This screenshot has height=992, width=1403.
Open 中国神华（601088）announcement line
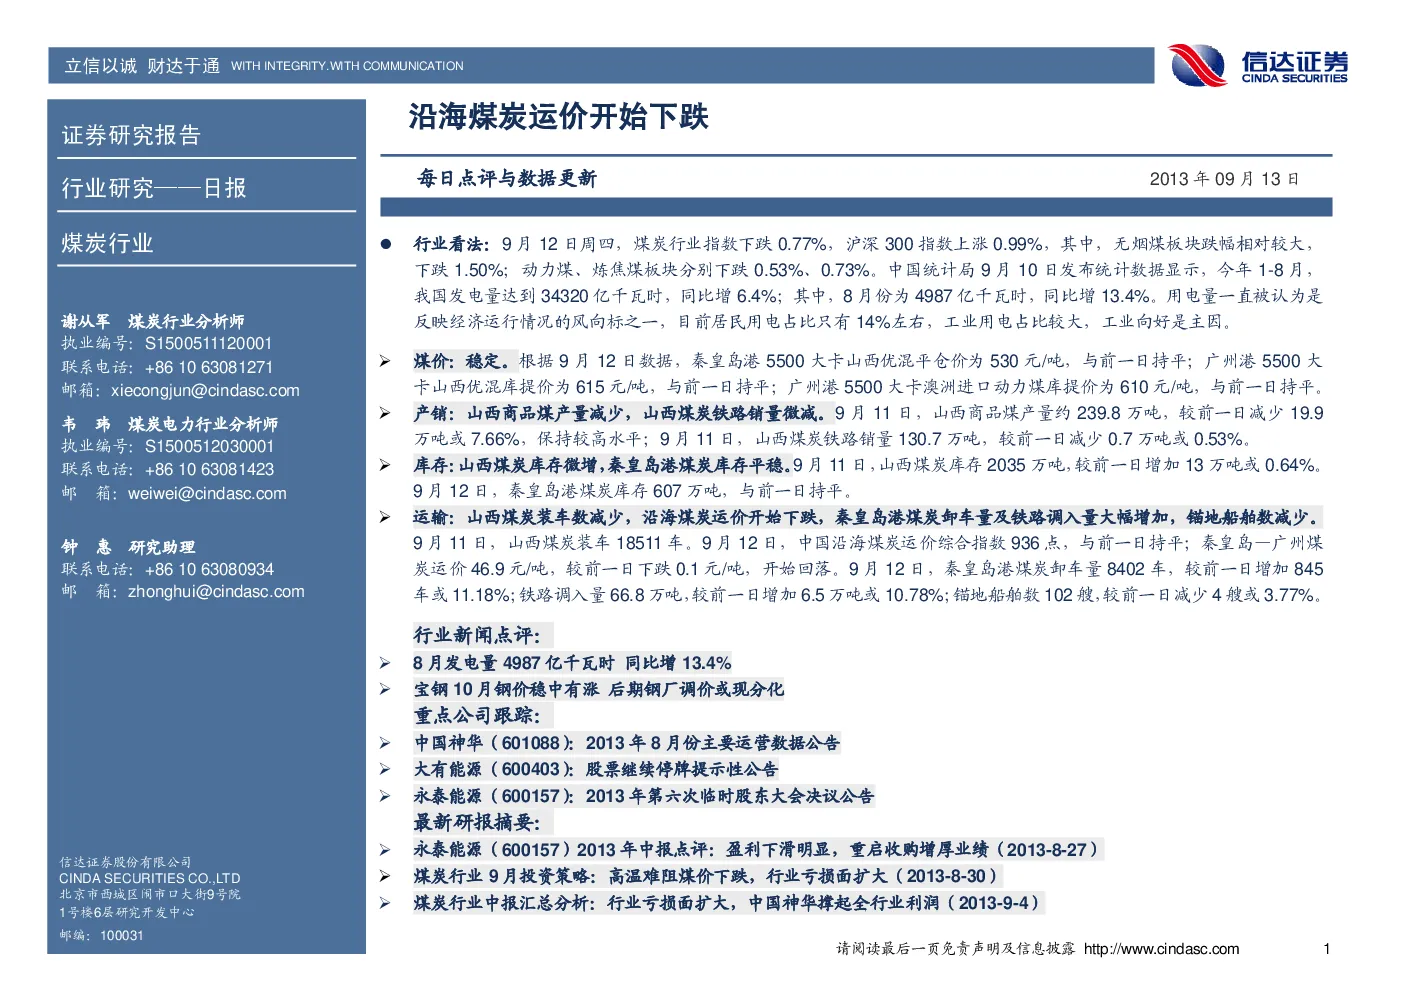[627, 743]
